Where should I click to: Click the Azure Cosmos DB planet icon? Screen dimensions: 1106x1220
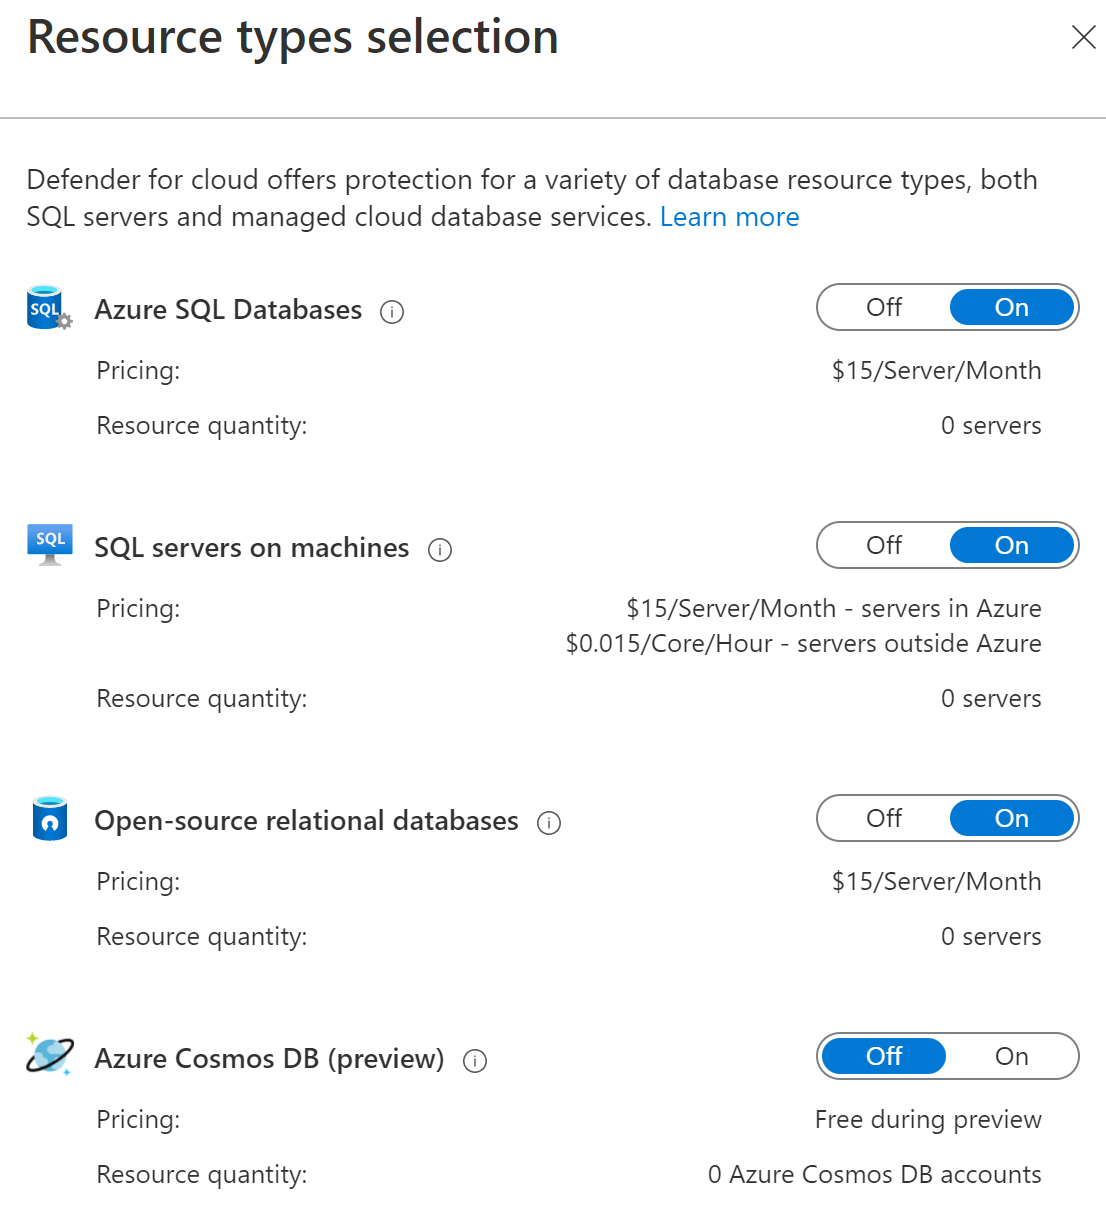coord(50,1055)
